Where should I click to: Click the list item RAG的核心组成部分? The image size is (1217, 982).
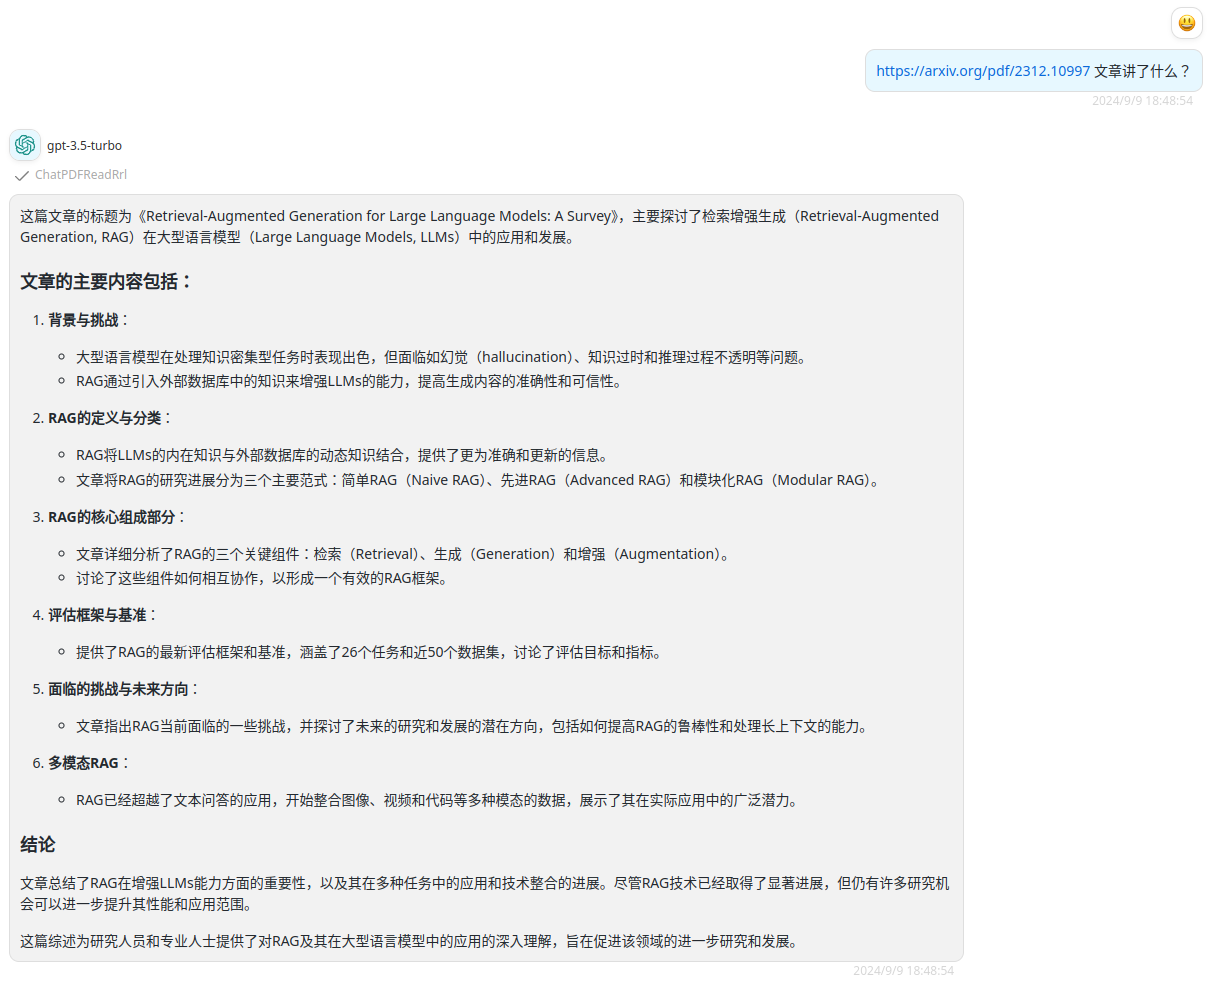[x=111, y=517]
